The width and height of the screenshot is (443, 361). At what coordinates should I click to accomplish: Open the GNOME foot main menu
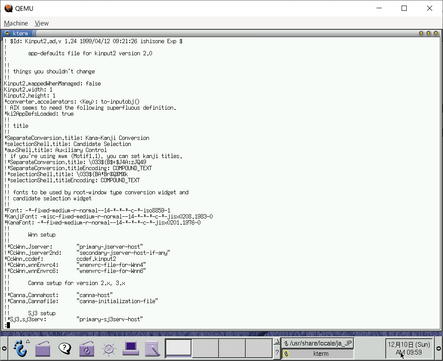21,348
